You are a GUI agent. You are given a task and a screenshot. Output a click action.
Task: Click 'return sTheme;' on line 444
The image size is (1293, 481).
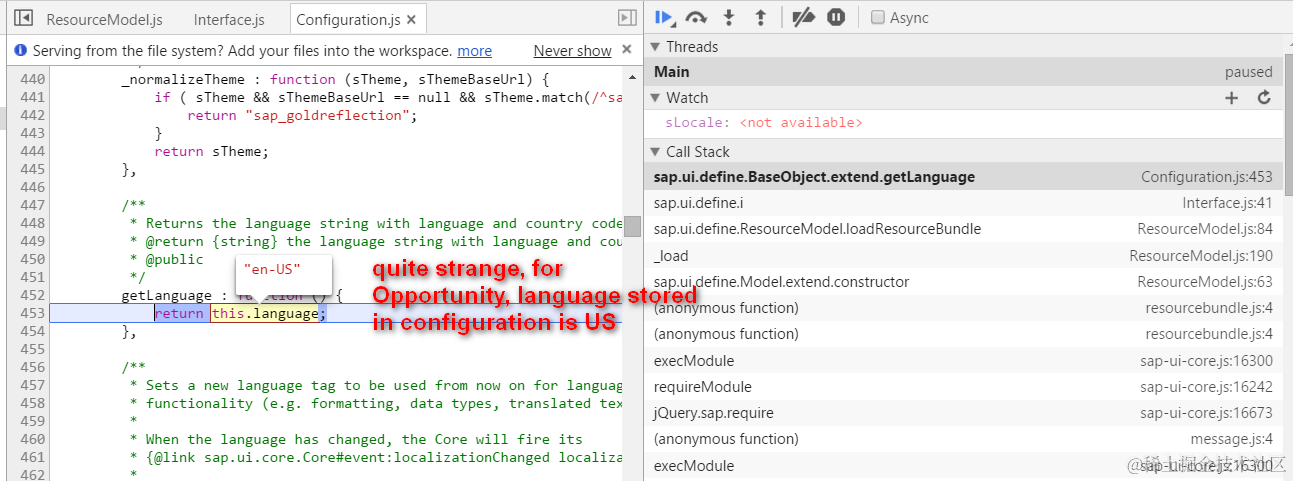pos(212,151)
